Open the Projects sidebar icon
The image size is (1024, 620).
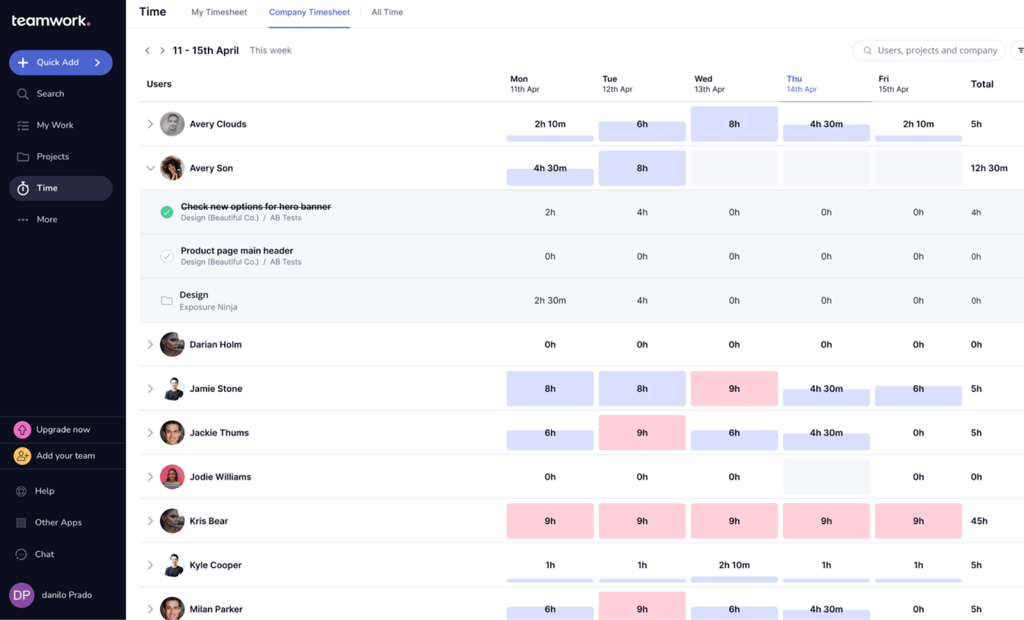22,156
